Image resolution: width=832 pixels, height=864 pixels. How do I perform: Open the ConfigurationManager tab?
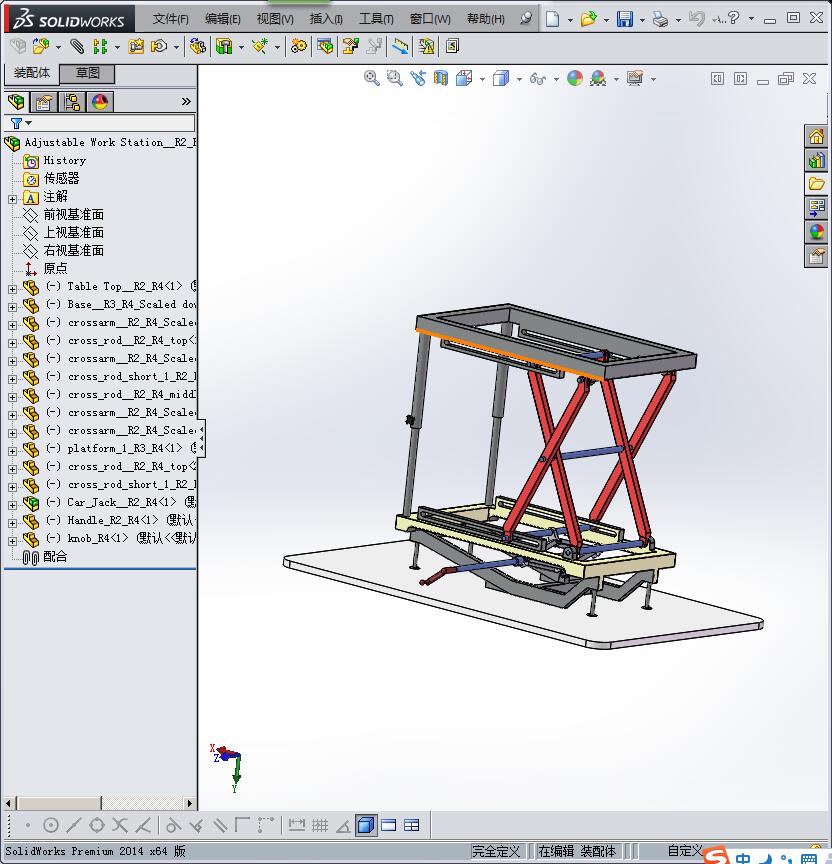[x=72, y=102]
